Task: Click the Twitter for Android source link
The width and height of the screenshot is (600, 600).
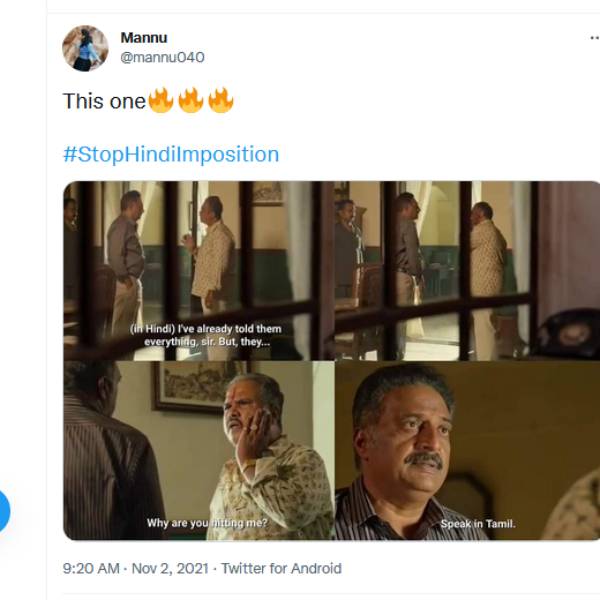Action: 281,568
